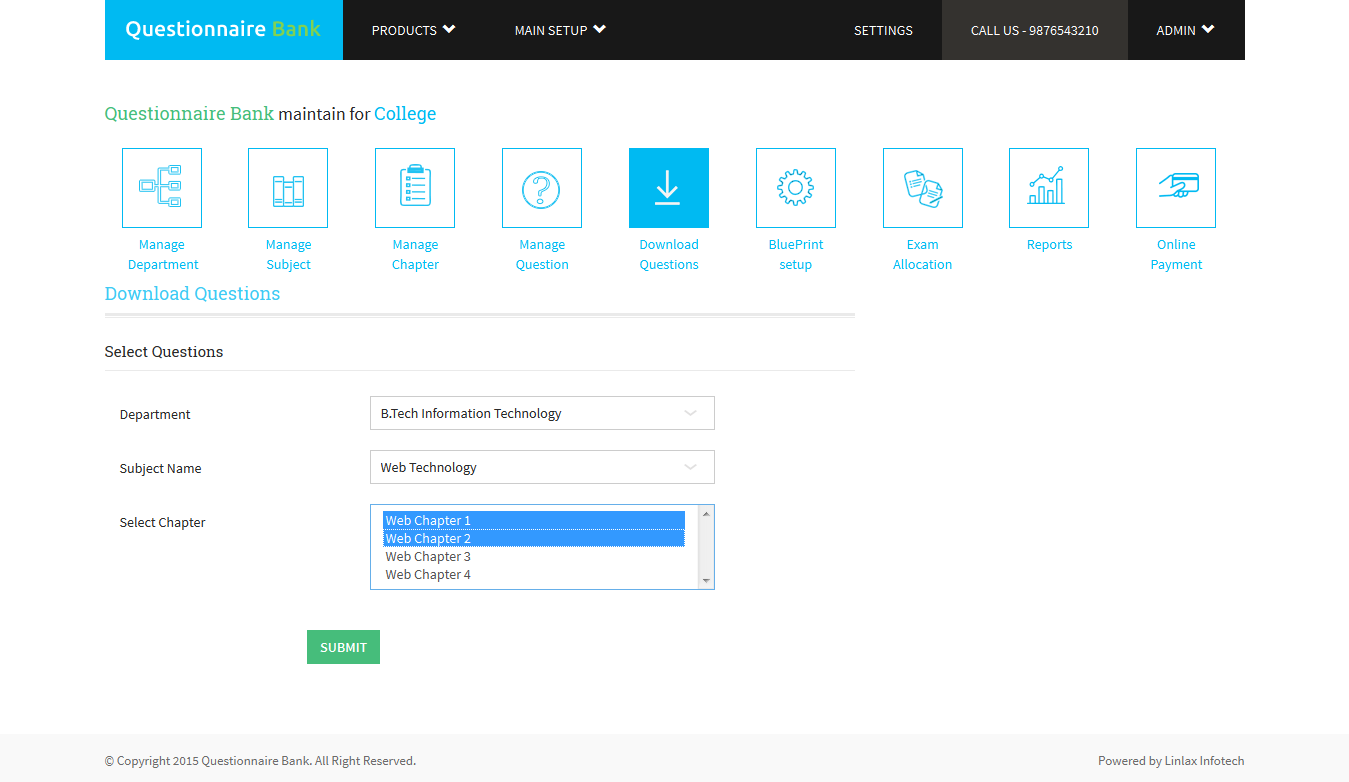Open the Subject Name dropdown
The width and height of the screenshot is (1349, 782).
click(x=542, y=467)
